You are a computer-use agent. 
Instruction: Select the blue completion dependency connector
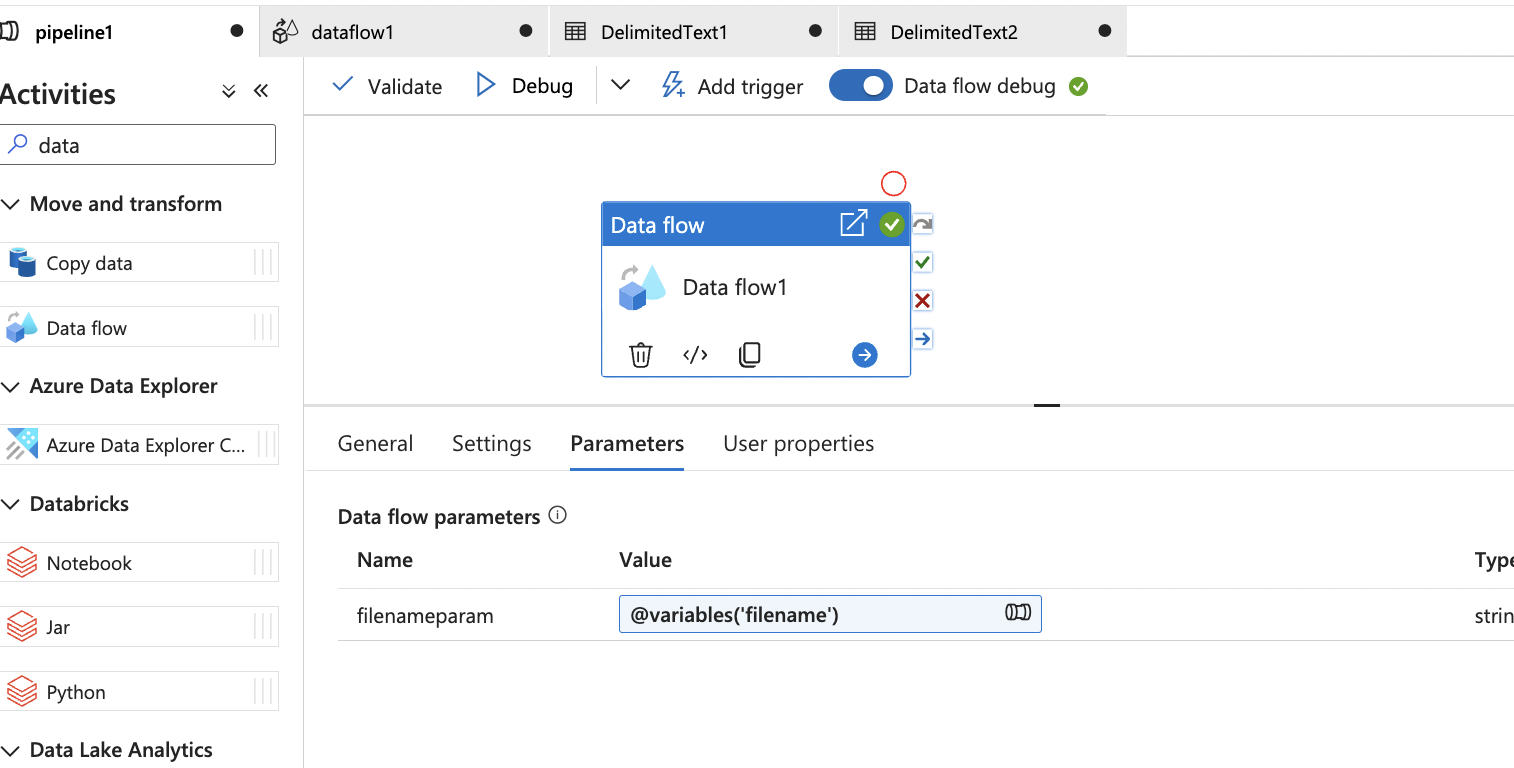click(x=923, y=339)
